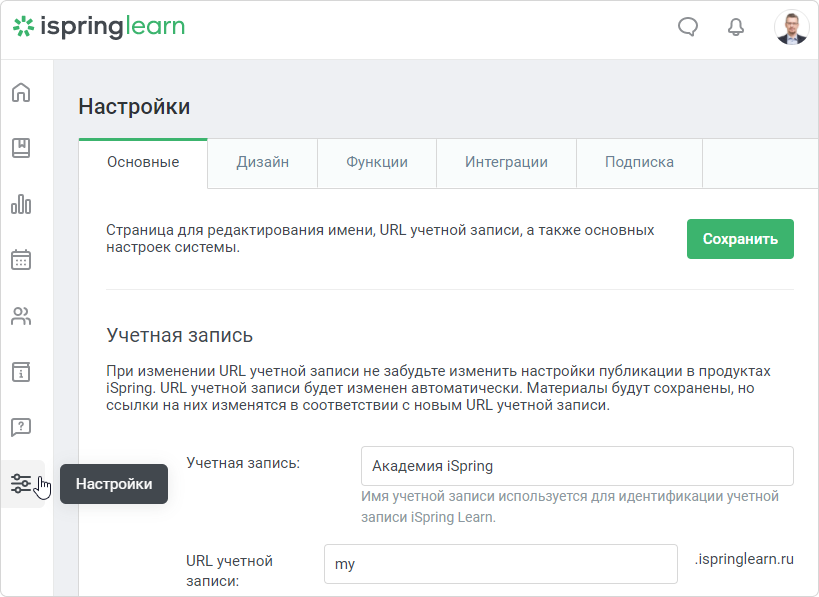Select the Основные tab
819x597 pixels.
coord(143,162)
